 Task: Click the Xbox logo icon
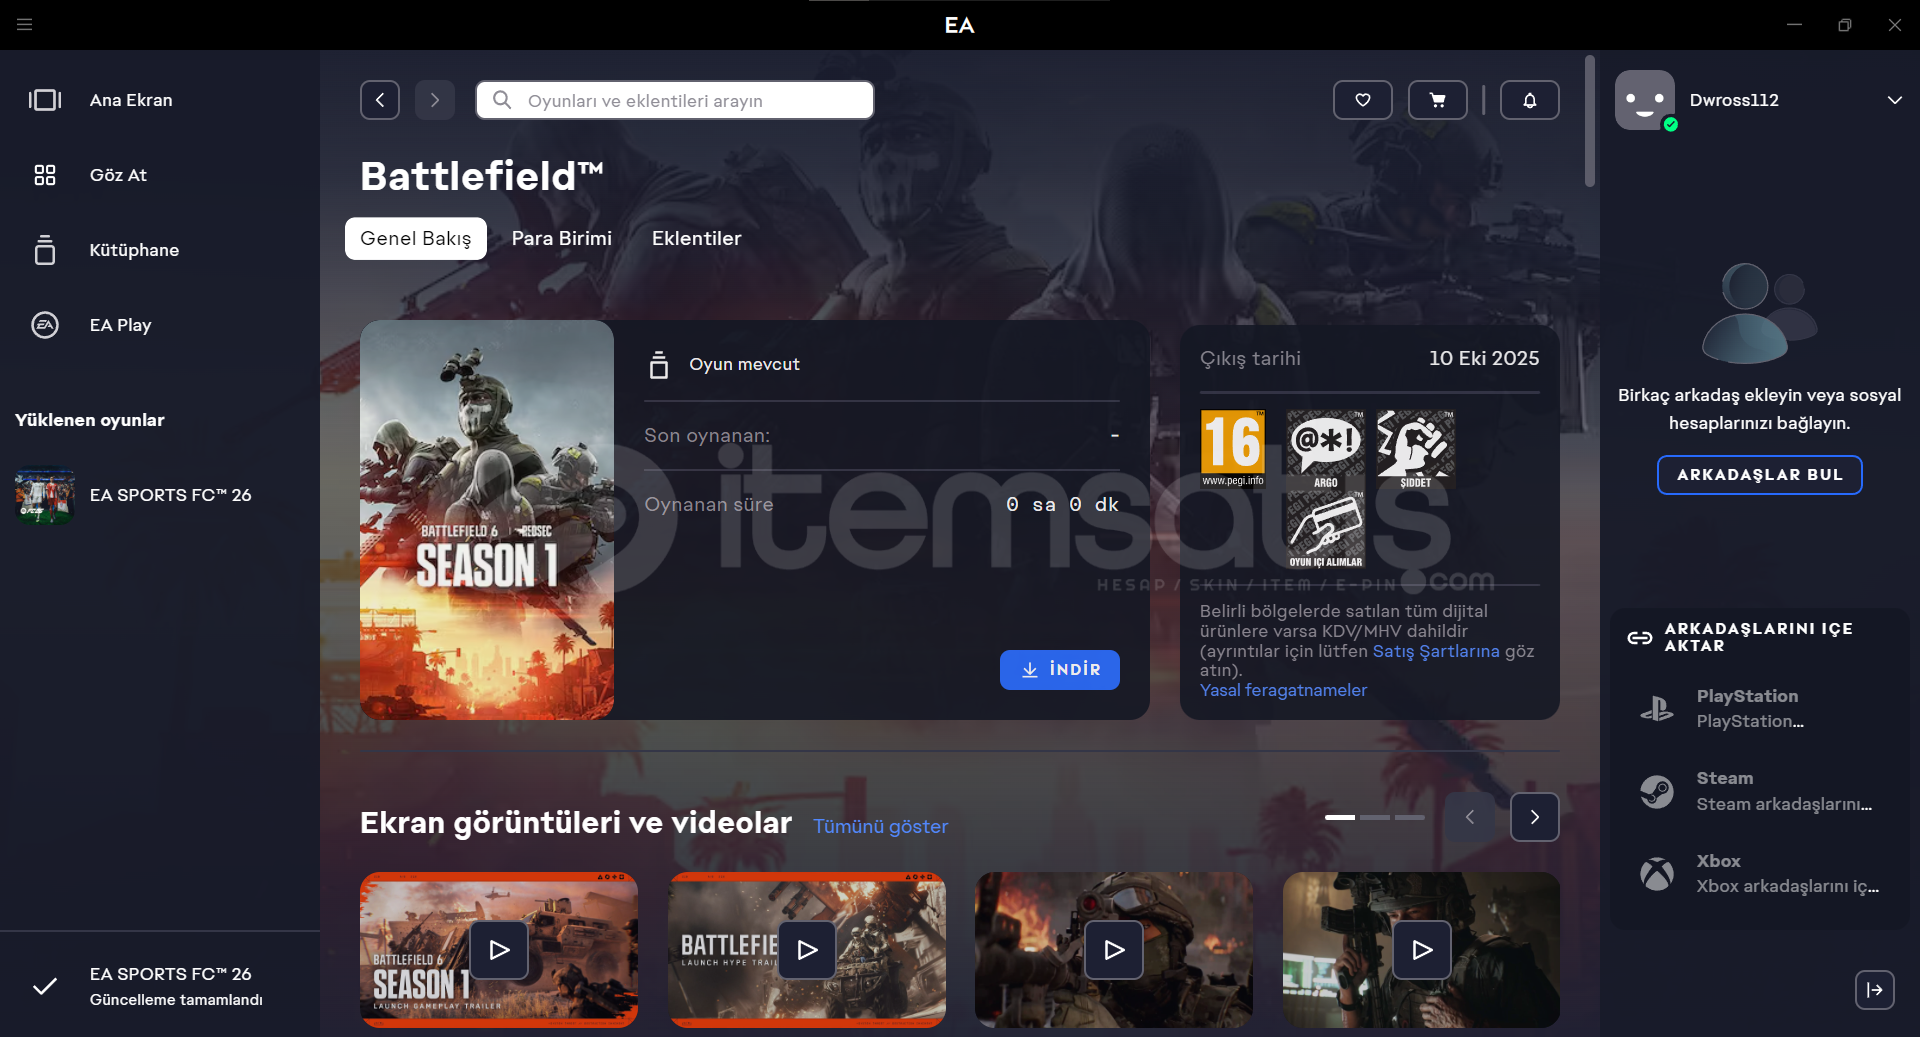tap(1657, 874)
